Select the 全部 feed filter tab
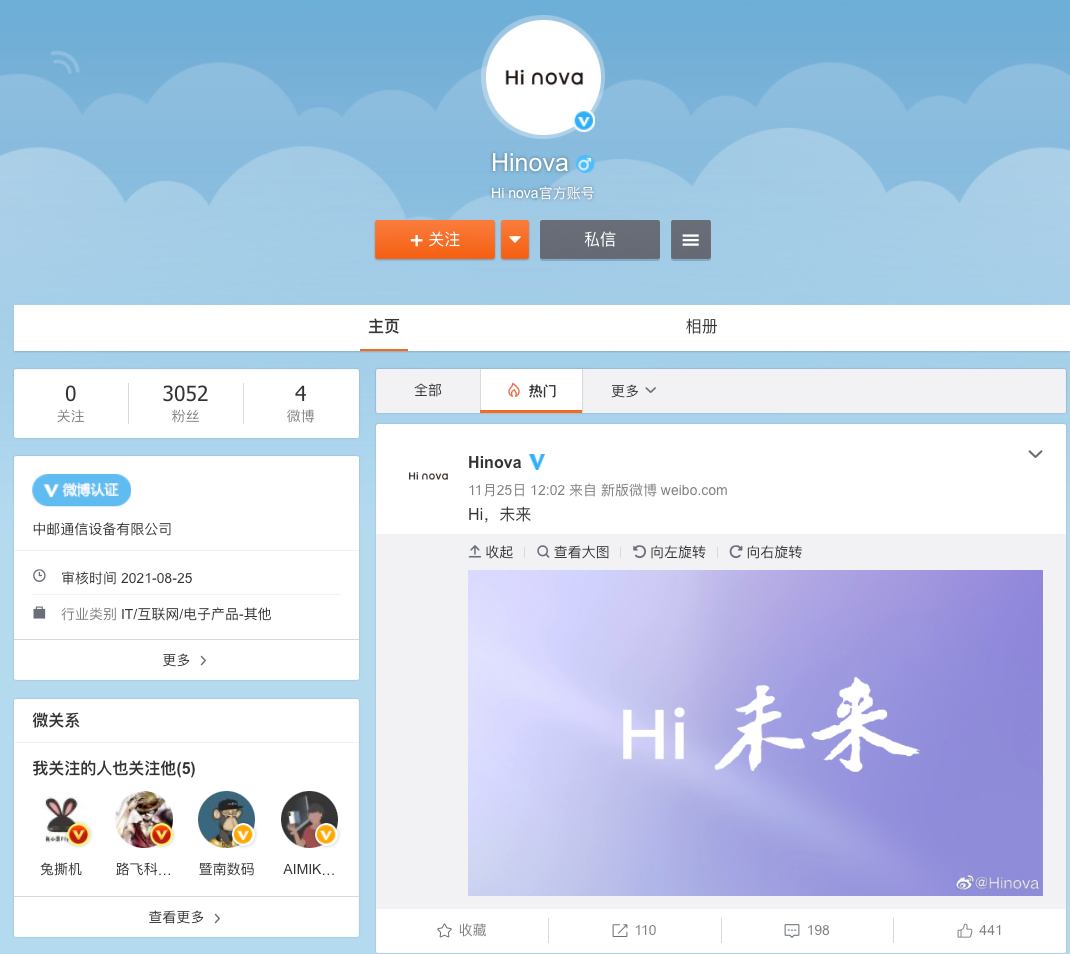 point(428,390)
